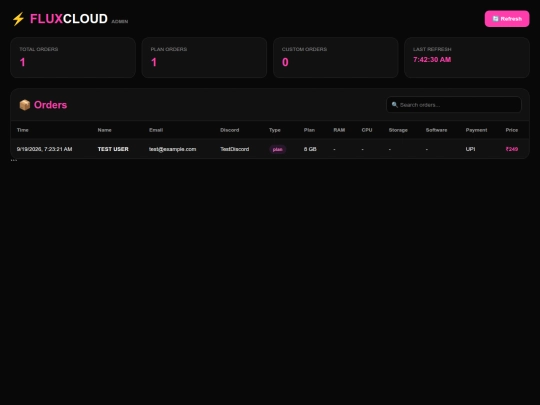Click the Email column header
Screen dimensions: 540x405
156,130
